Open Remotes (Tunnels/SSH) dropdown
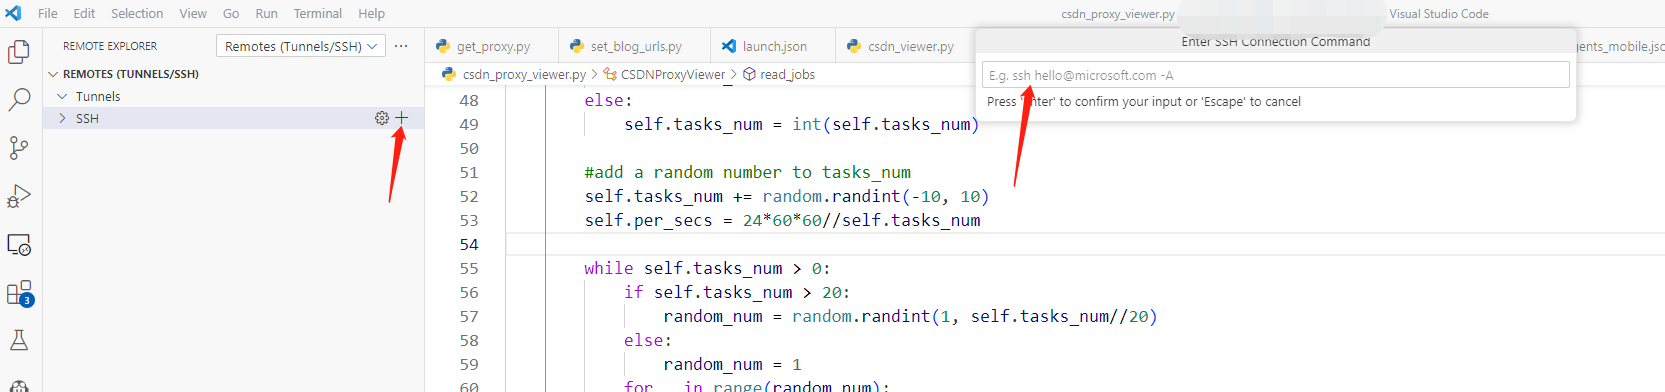 pyautogui.click(x=301, y=46)
